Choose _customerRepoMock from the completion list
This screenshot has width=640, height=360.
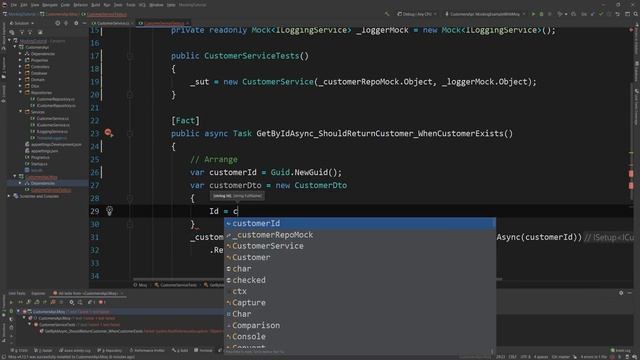pyautogui.click(x=360, y=235)
